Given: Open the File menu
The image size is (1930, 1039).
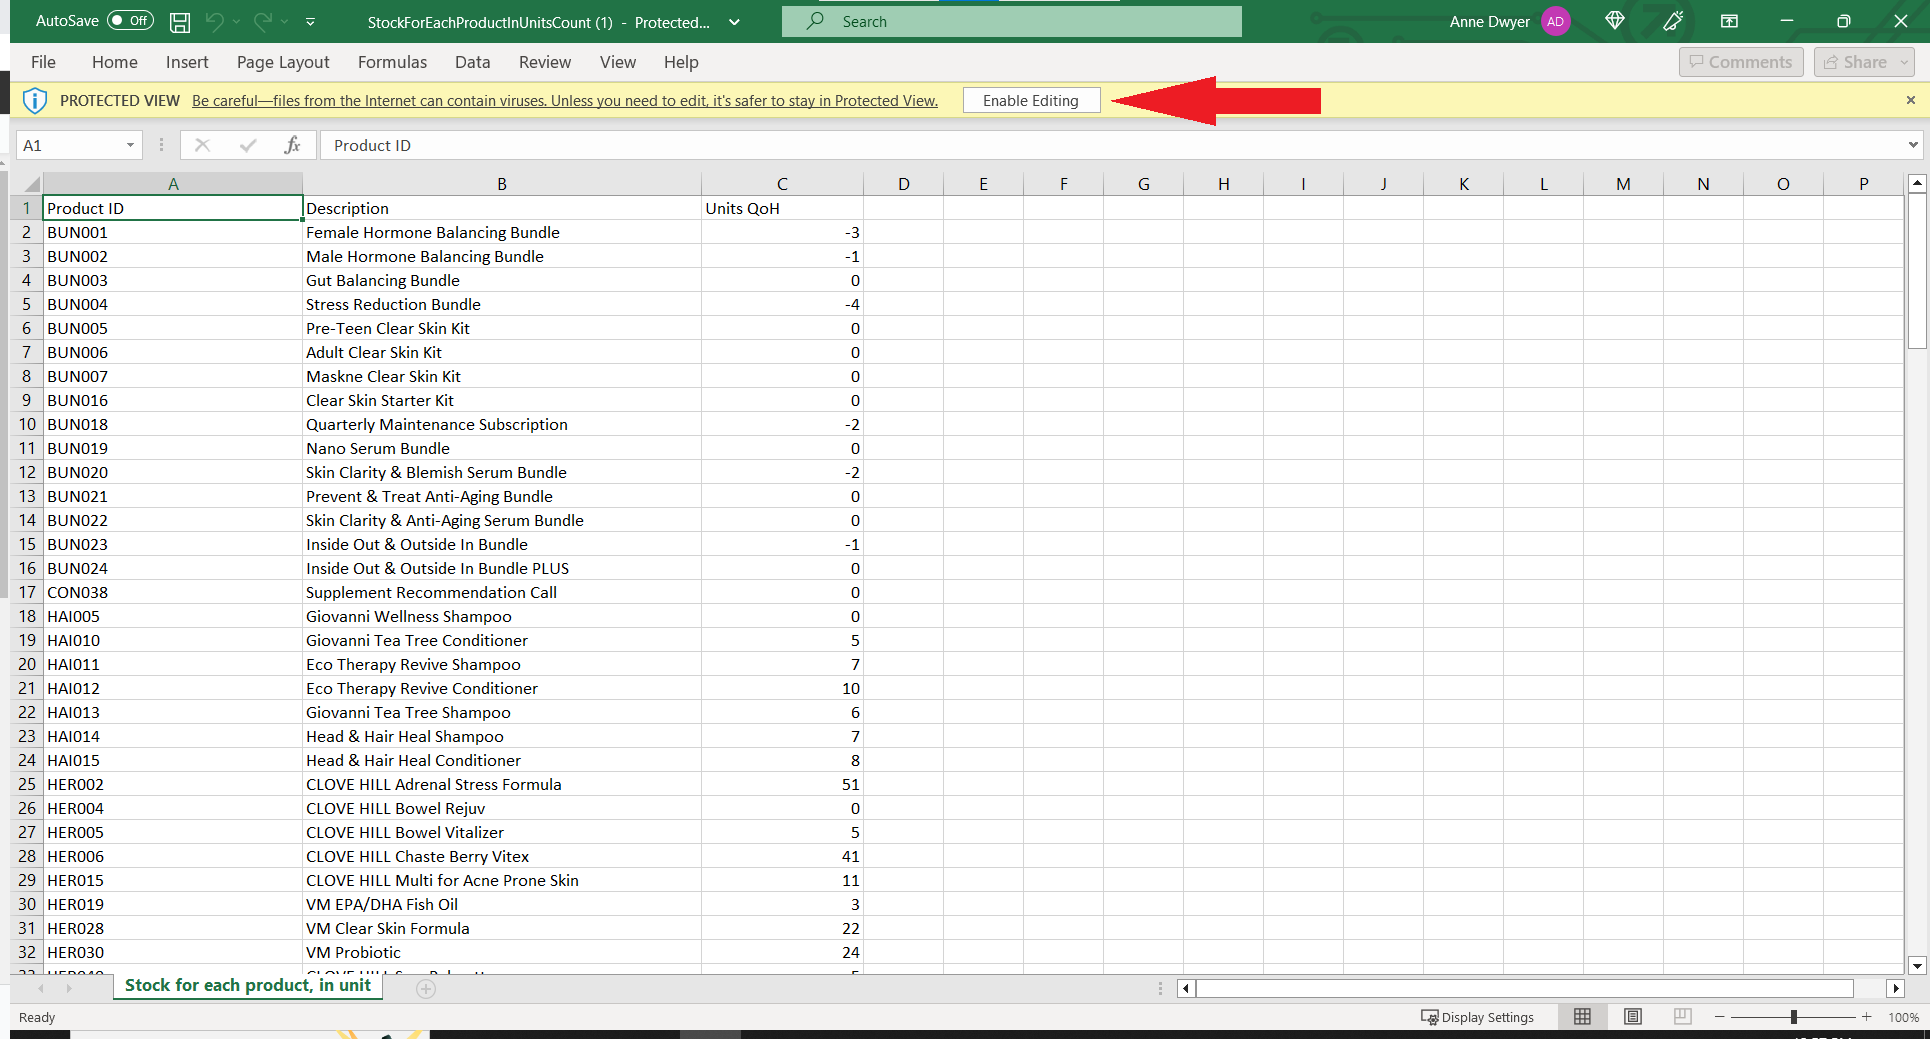Looking at the screenshot, I should click(43, 62).
